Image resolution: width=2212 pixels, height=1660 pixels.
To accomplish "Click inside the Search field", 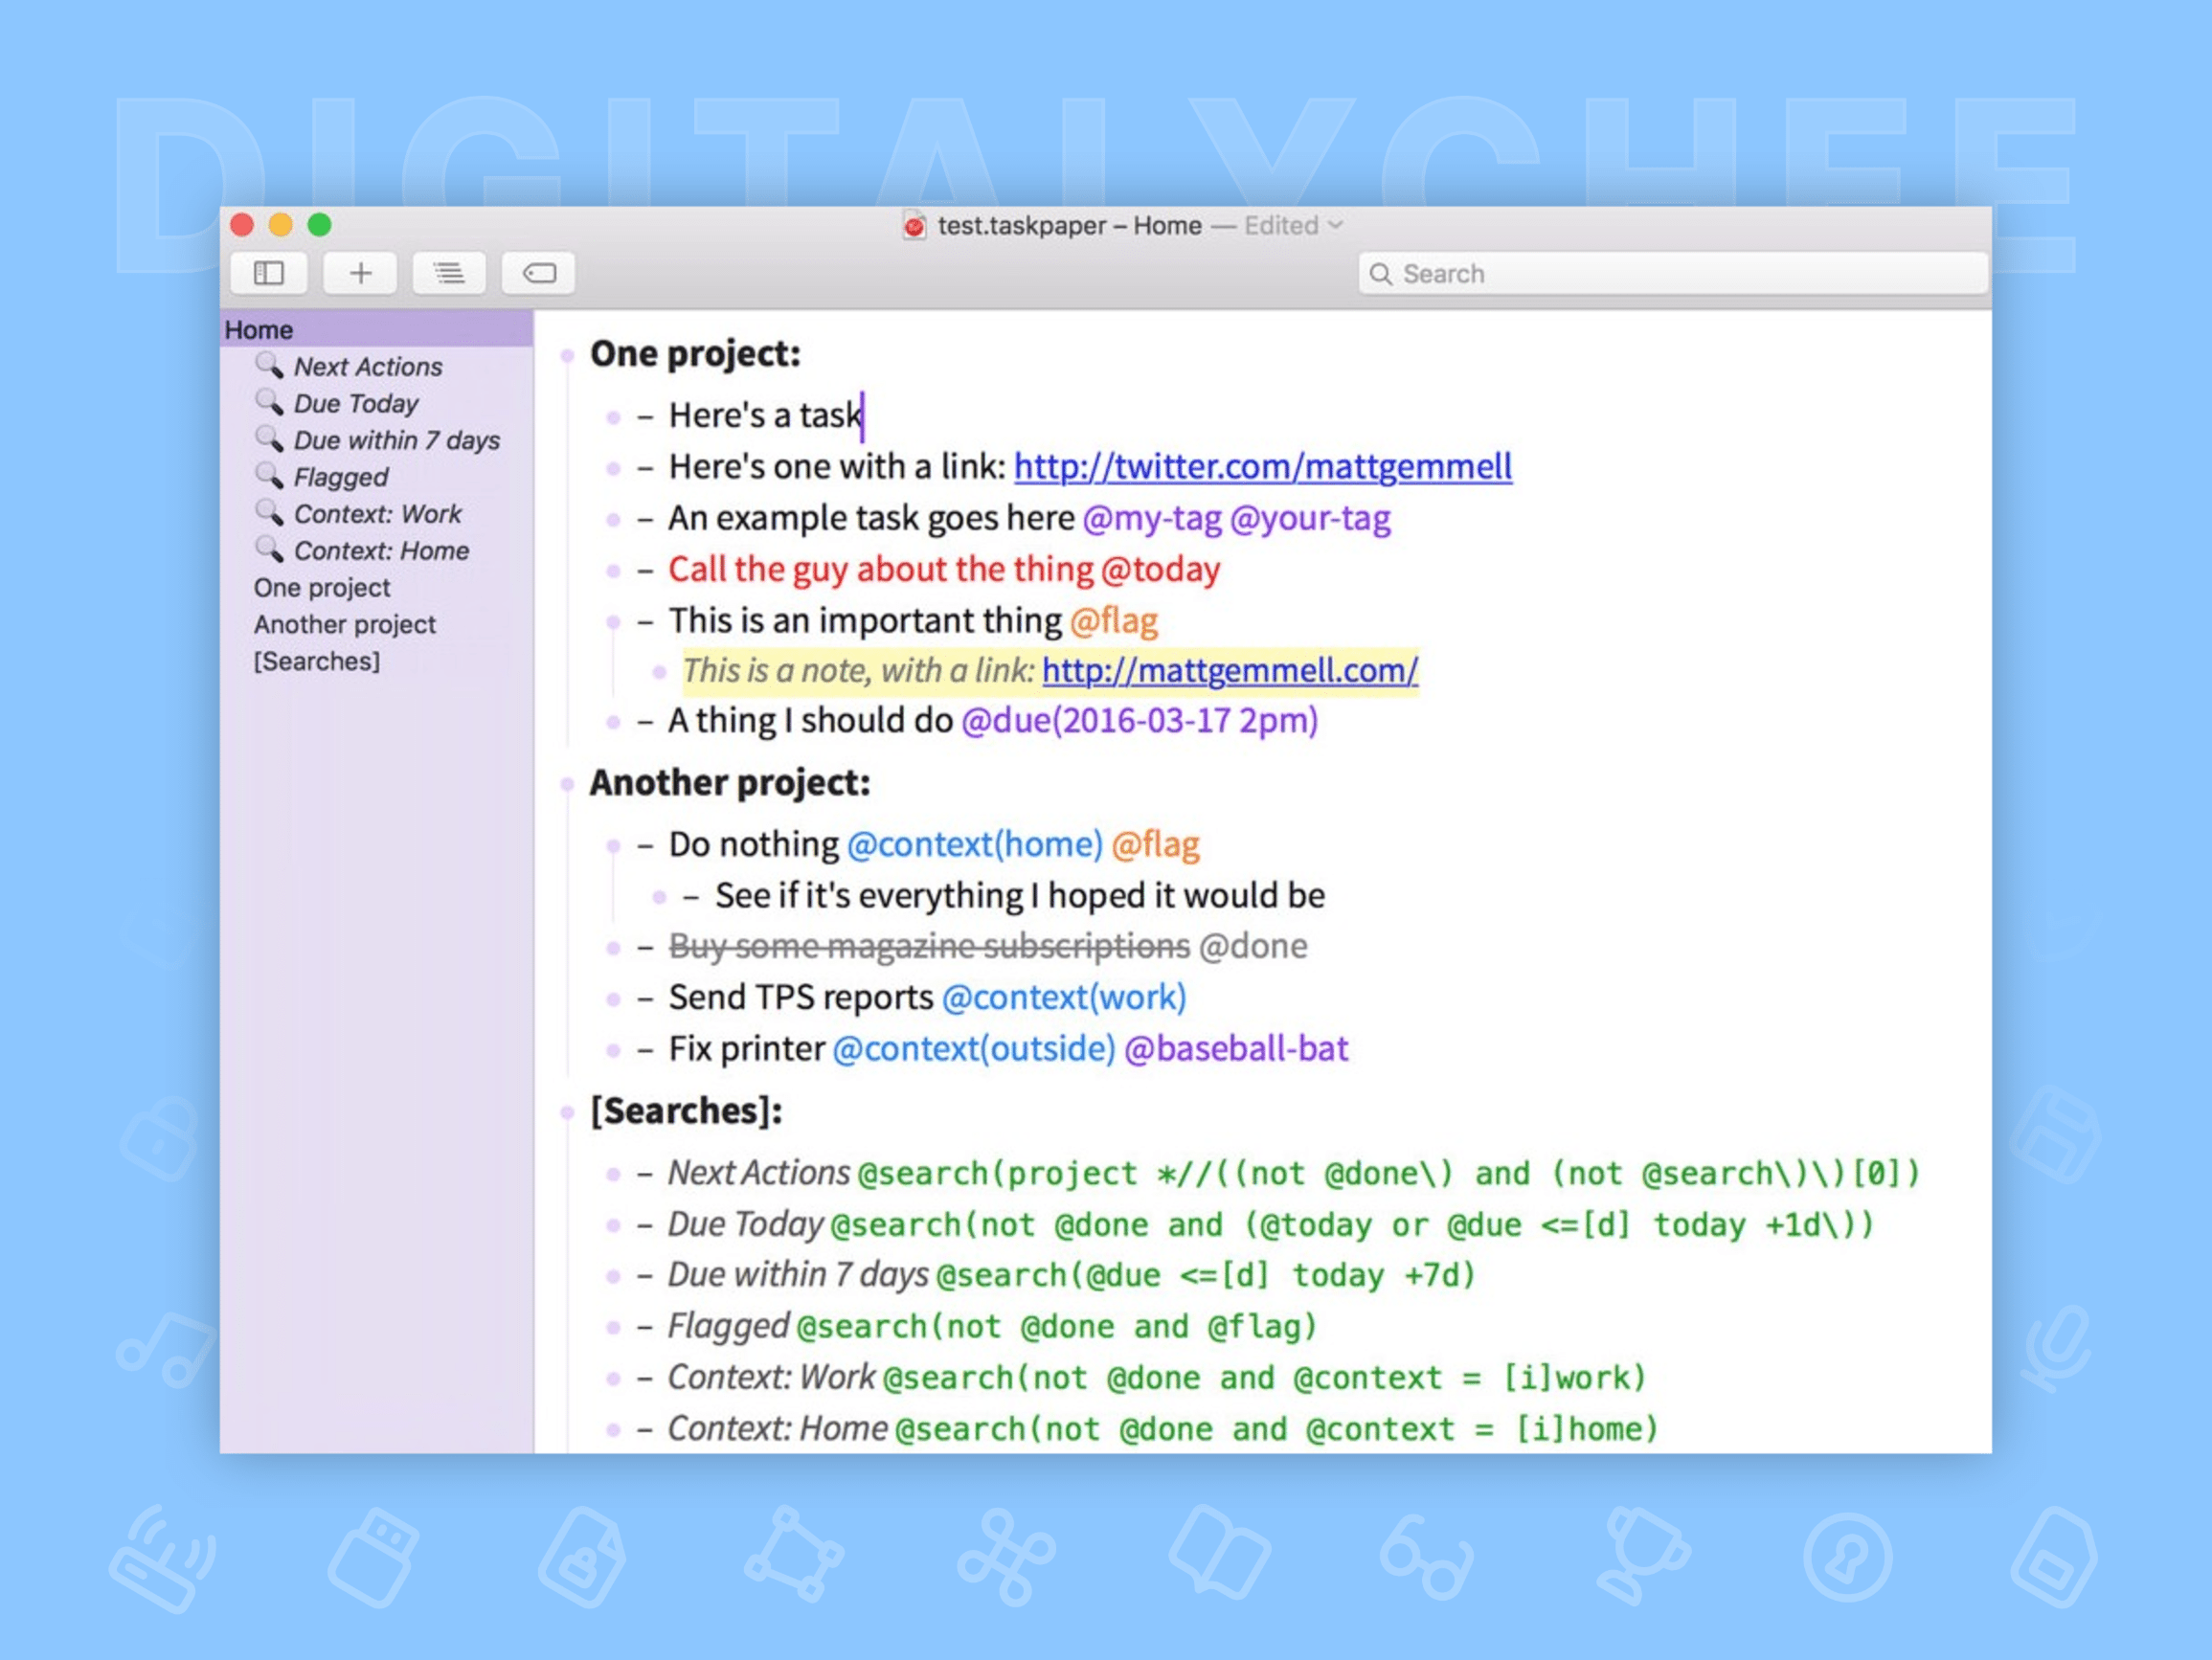I will tap(1670, 272).
